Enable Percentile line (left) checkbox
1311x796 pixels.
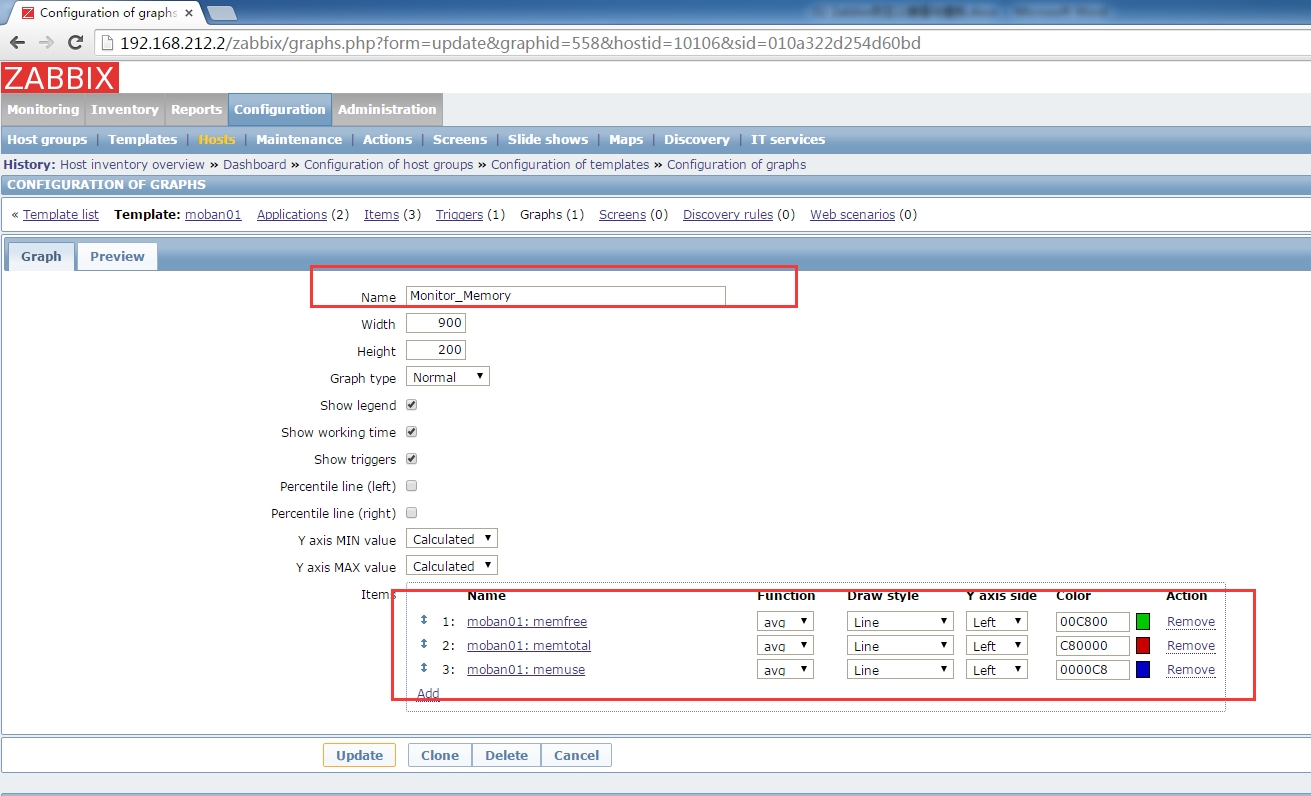point(411,486)
